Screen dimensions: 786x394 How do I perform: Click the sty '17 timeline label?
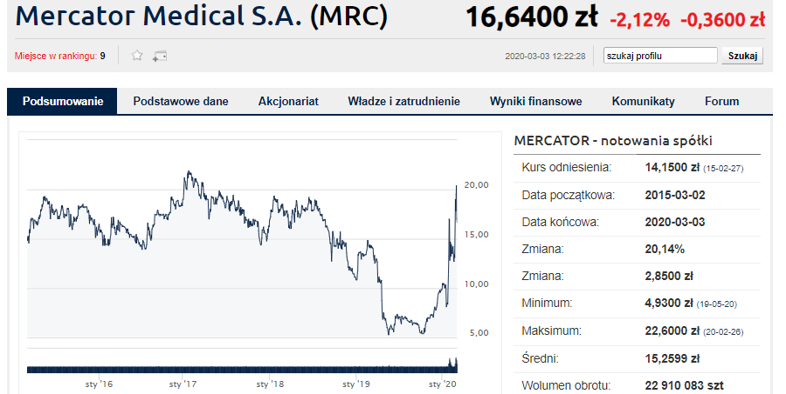click(182, 384)
